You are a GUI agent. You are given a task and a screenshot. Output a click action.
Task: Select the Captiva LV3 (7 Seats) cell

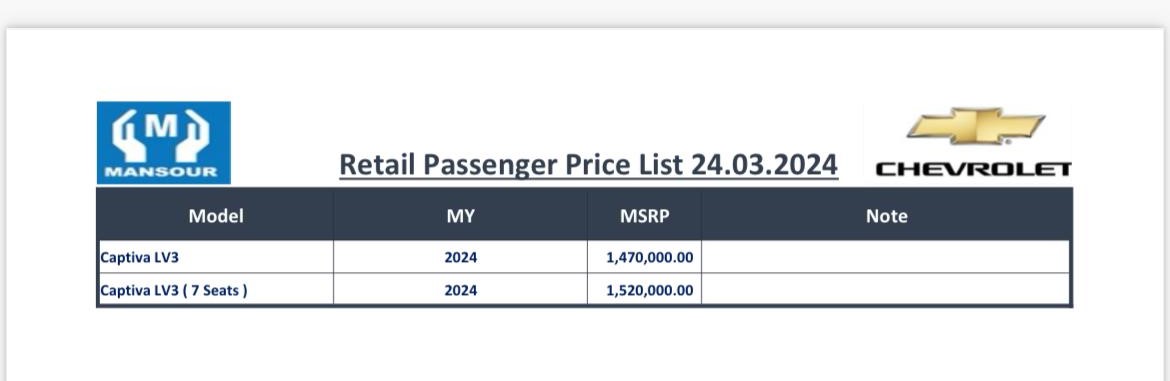pos(216,289)
